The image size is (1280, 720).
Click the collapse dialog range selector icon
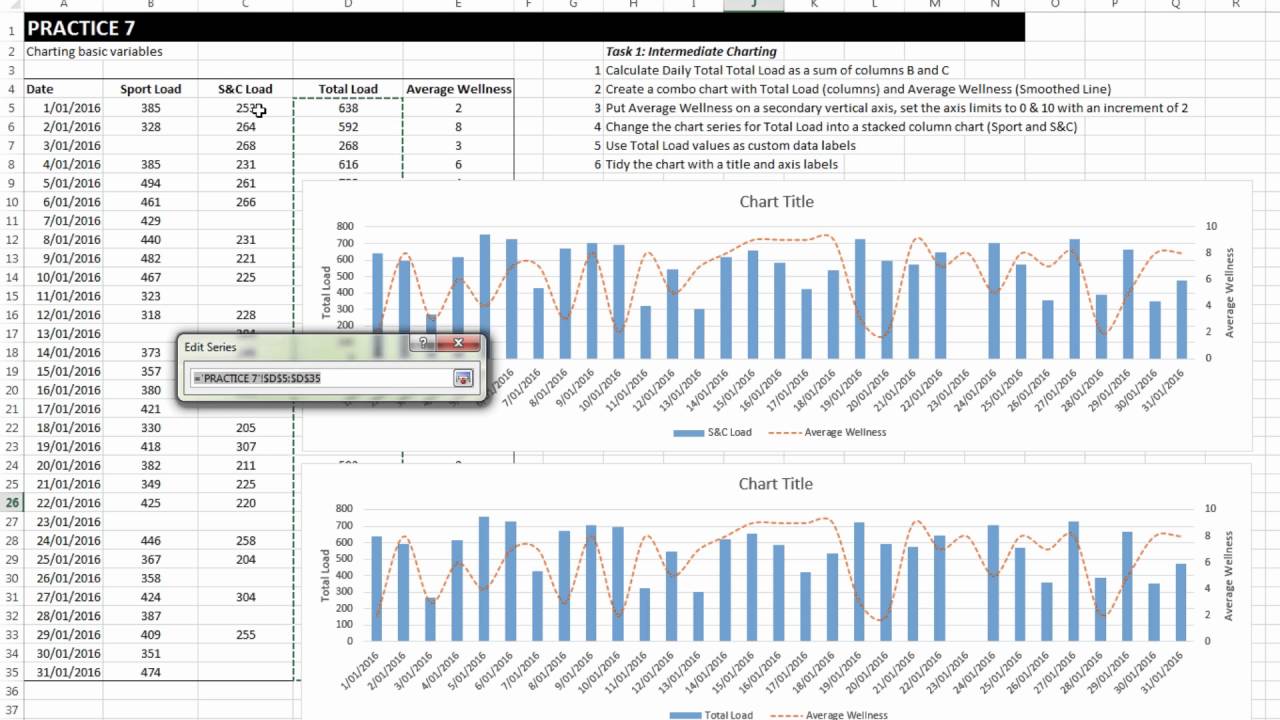462,378
